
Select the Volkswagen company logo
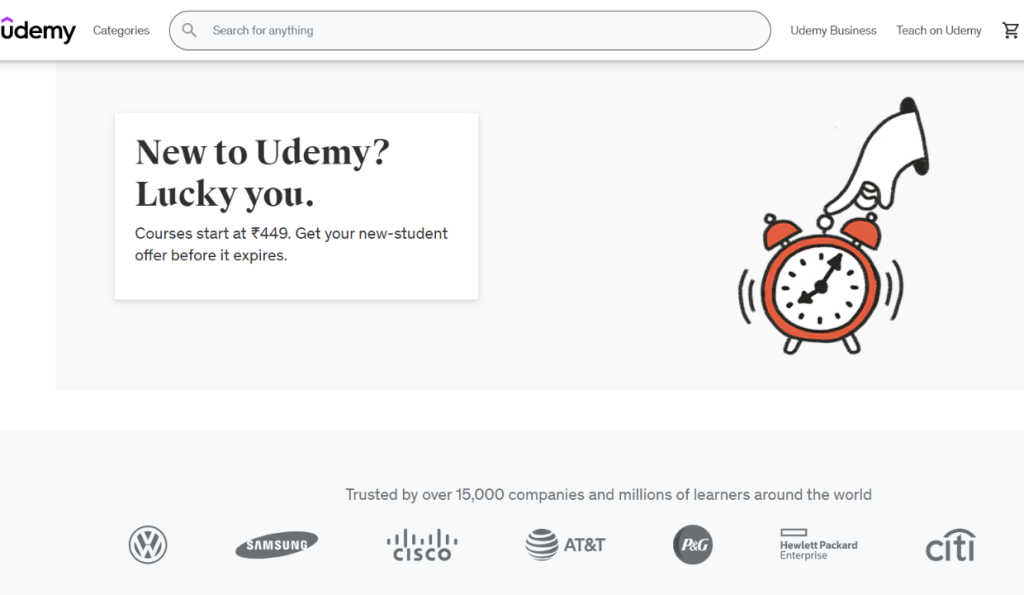pos(147,545)
